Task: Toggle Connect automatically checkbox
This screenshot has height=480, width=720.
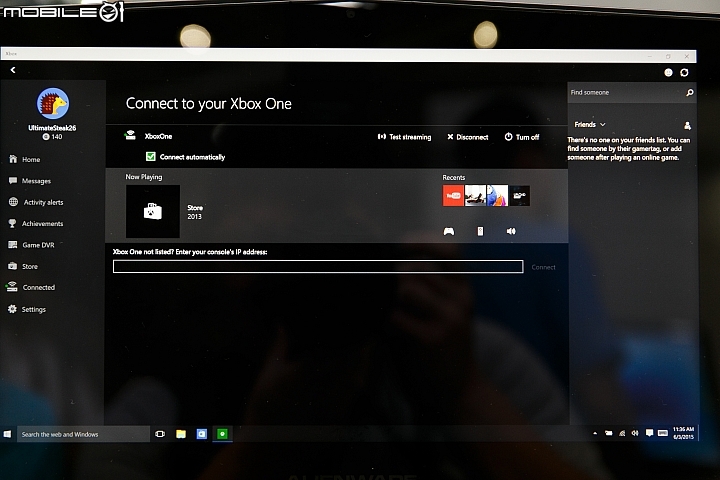Action: point(151,157)
